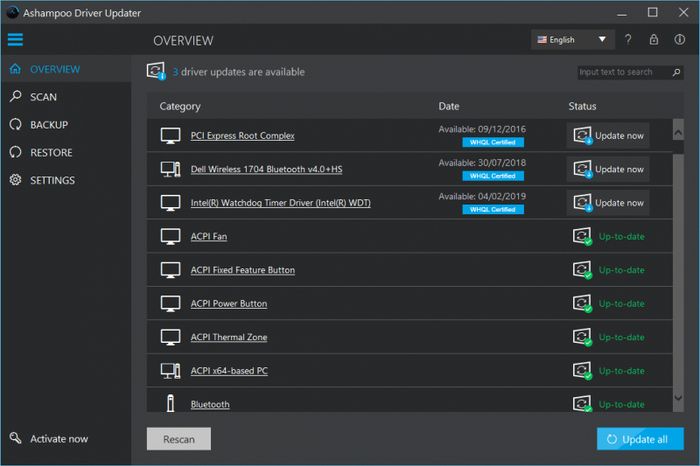This screenshot has height=466, width=700.
Task: Open ACPI Fixed Feature Button link
Action: (x=242, y=270)
